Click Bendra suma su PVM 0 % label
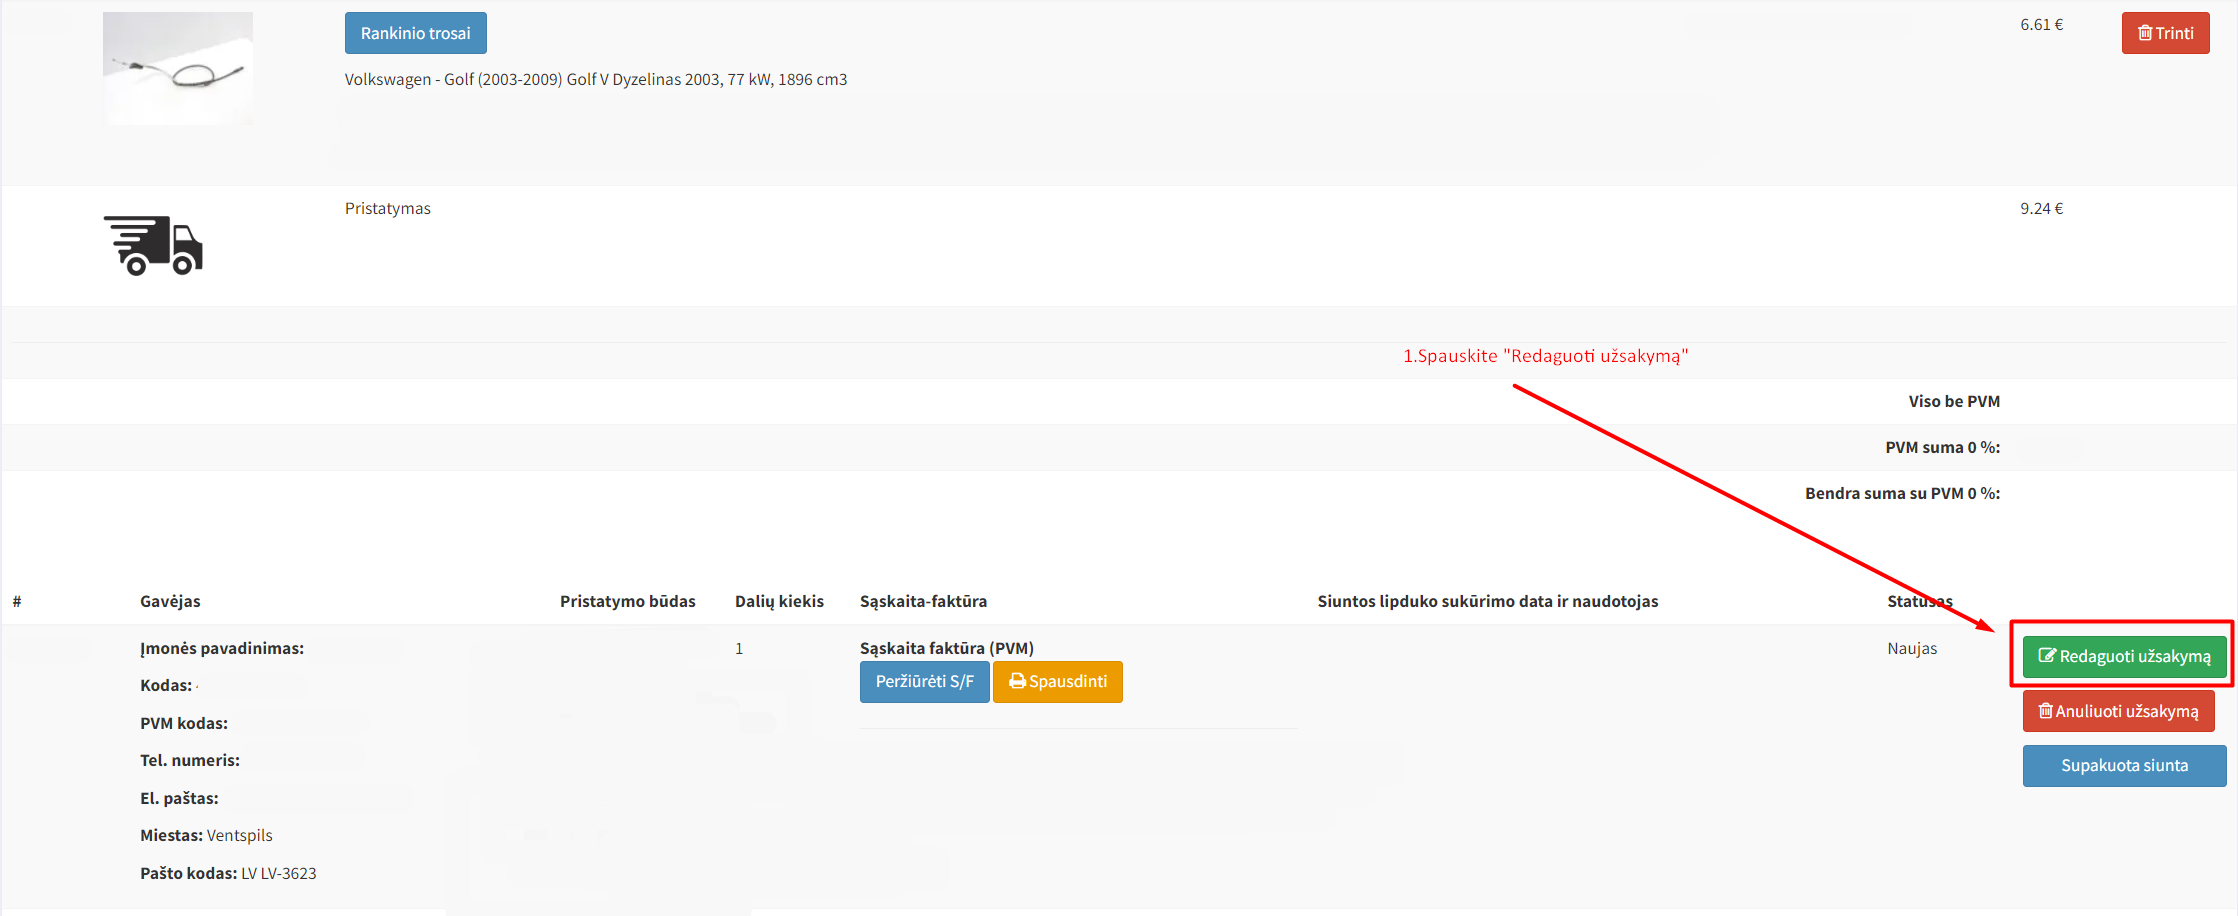Image resolution: width=2238 pixels, height=916 pixels. (1902, 493)
